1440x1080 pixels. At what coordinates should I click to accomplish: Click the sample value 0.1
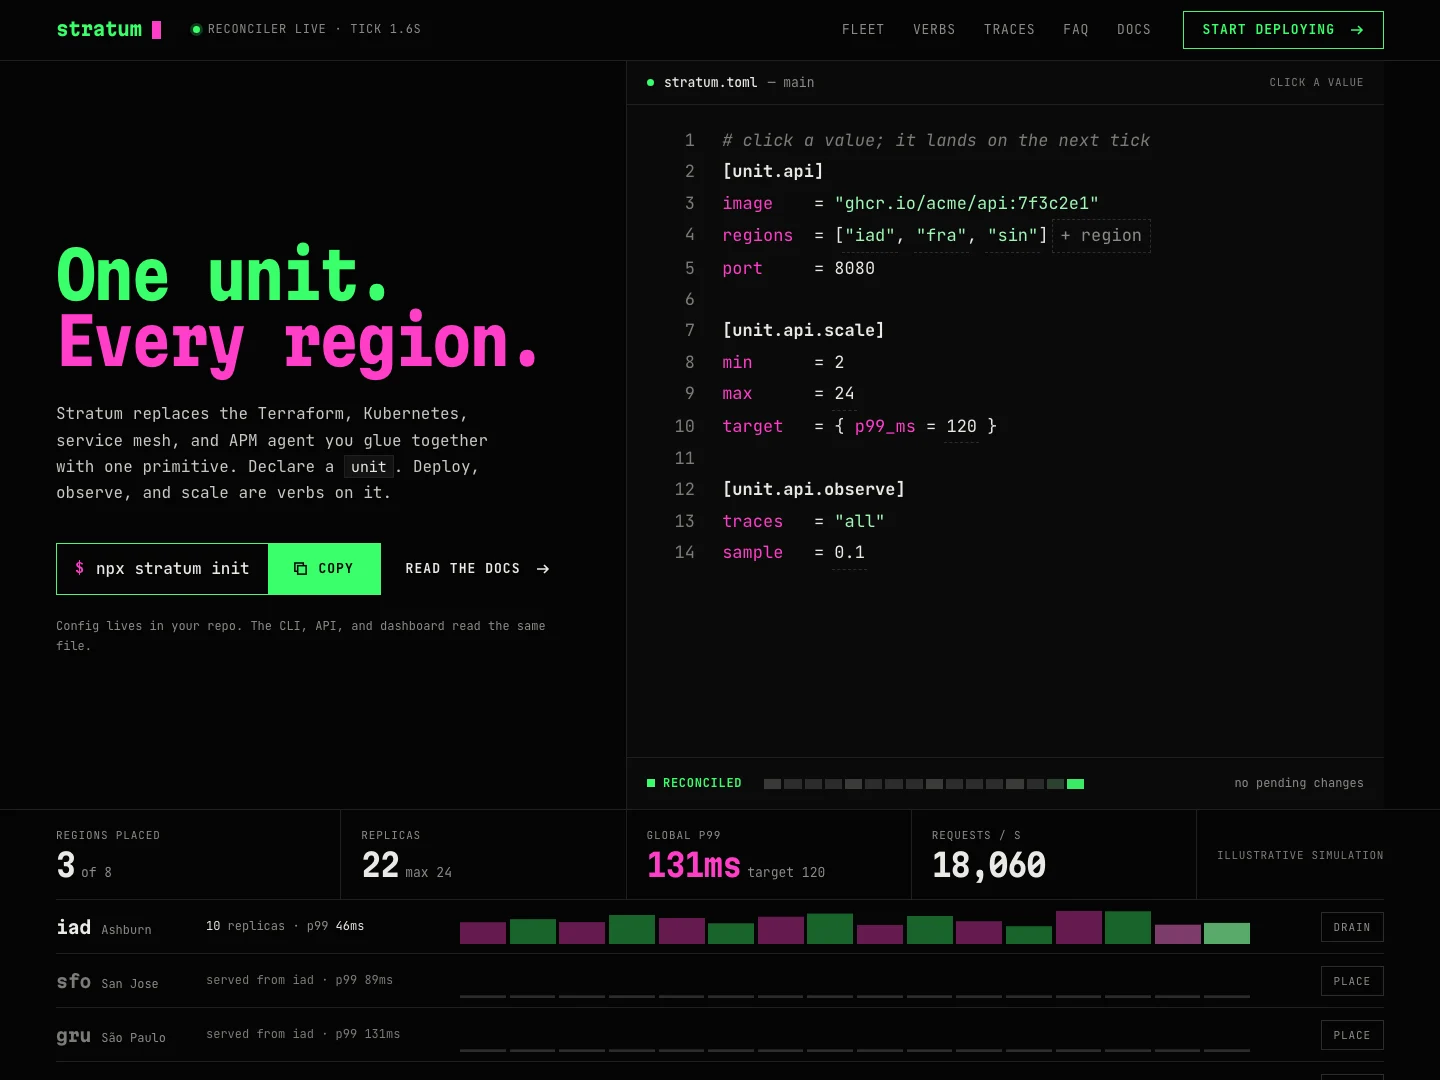(849, 552)
